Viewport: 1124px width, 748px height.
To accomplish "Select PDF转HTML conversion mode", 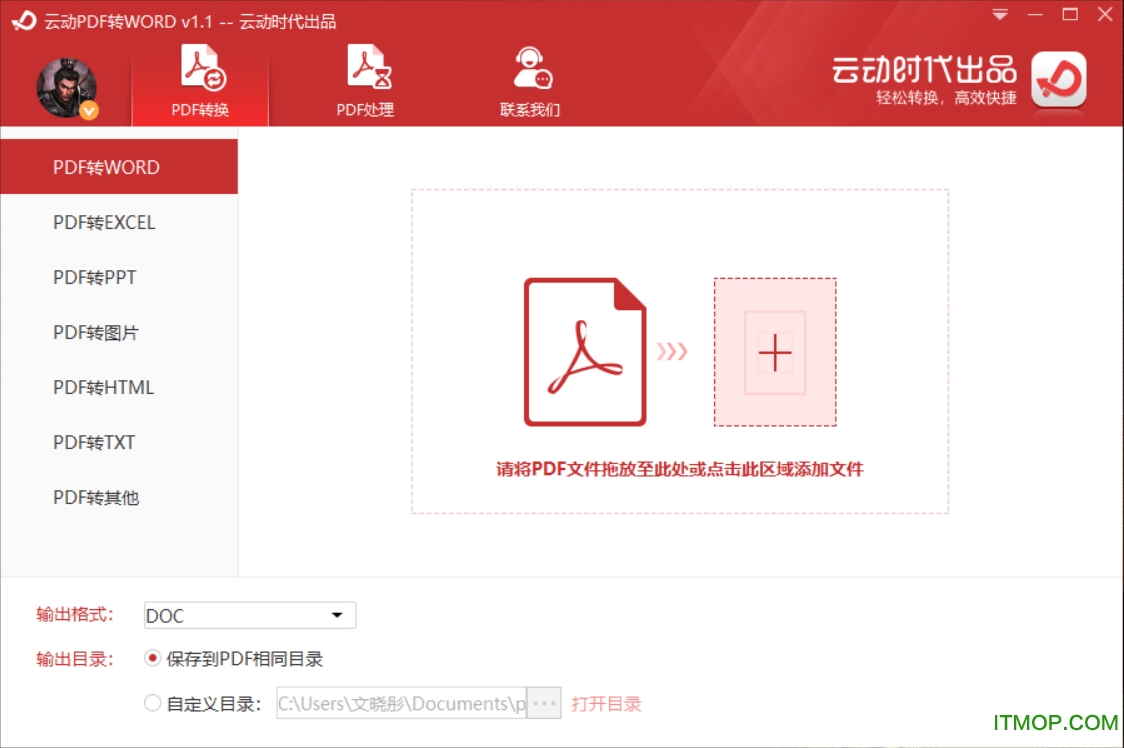I will [102, 387].
